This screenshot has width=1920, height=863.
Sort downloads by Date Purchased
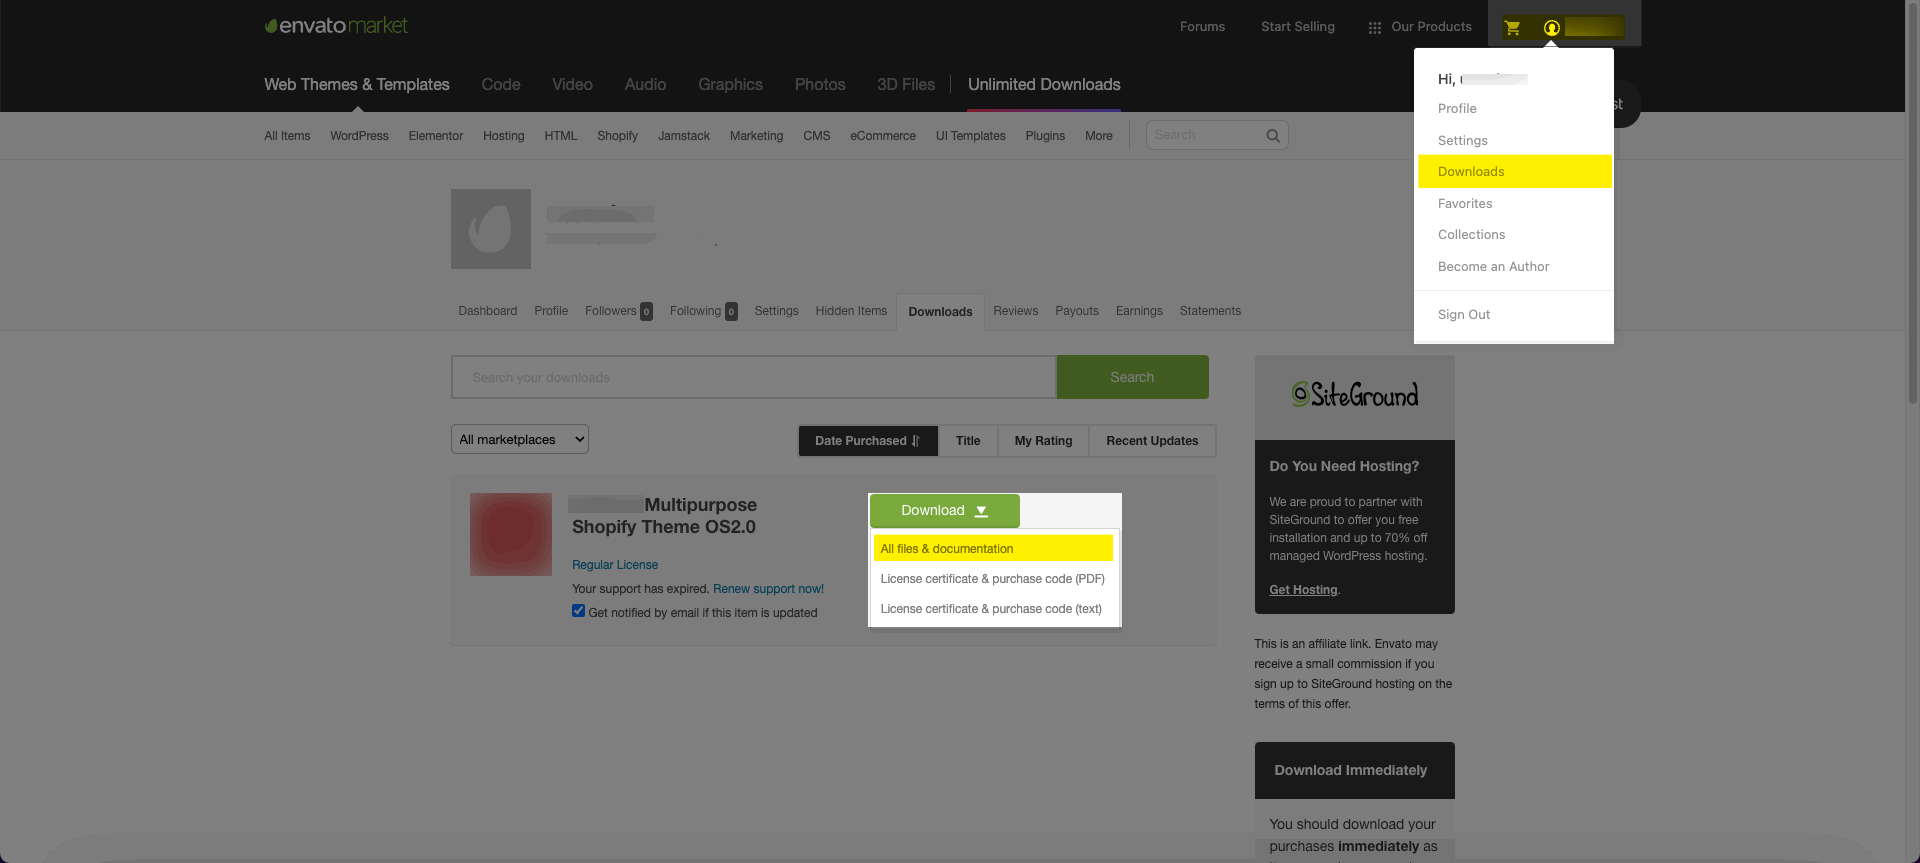868,441
